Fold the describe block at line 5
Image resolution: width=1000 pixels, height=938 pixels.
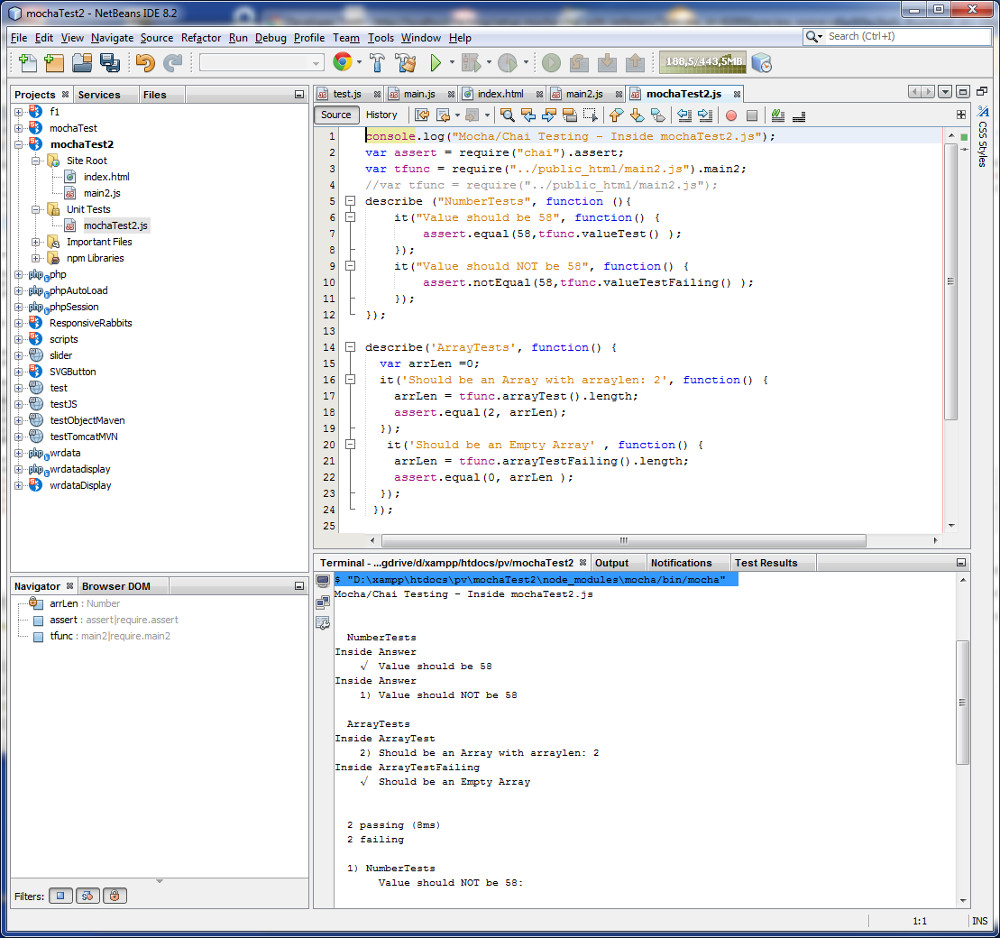(350, 201)
